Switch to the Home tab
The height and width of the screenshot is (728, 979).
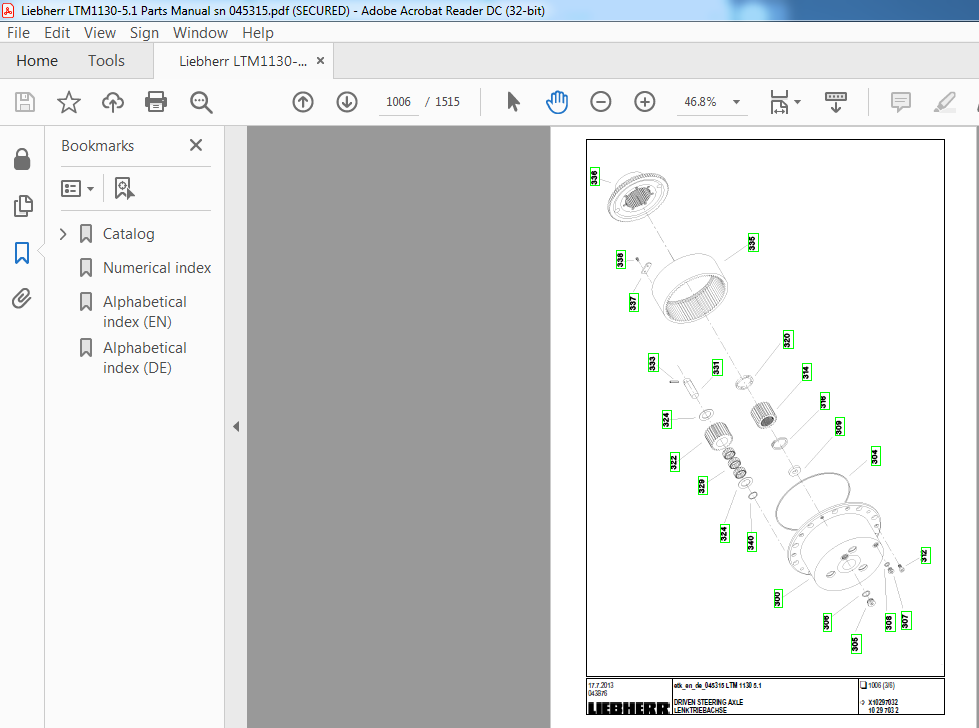point(37,61)
